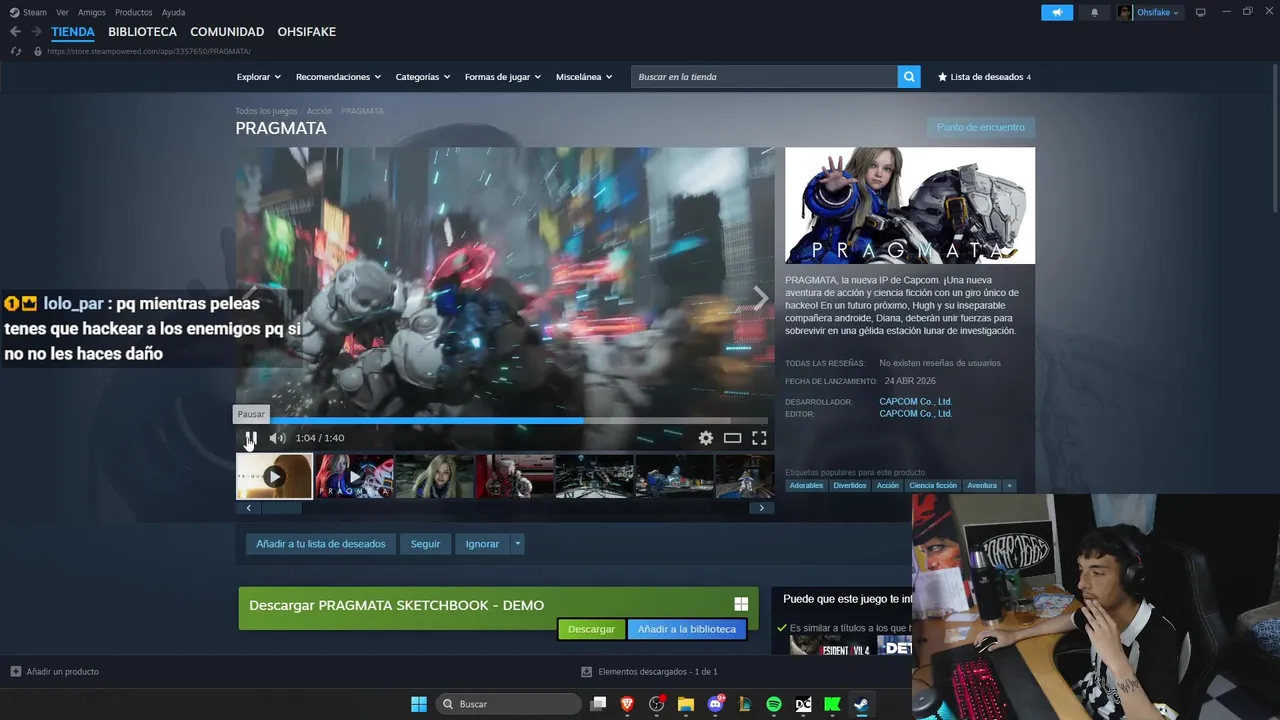Image resolution: width=1280 pixels, height=720 pixels.
Task: Select the second trailer thumbnail
Action: 354,476
